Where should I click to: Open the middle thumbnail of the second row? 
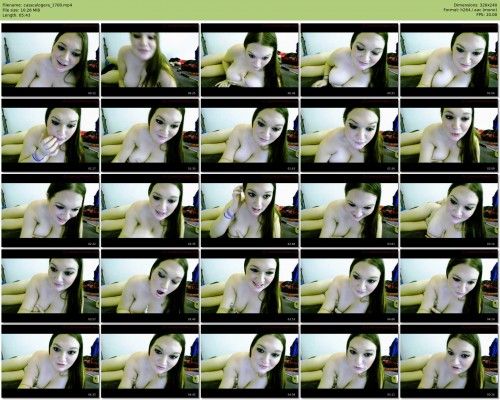(x=250, y=135)
